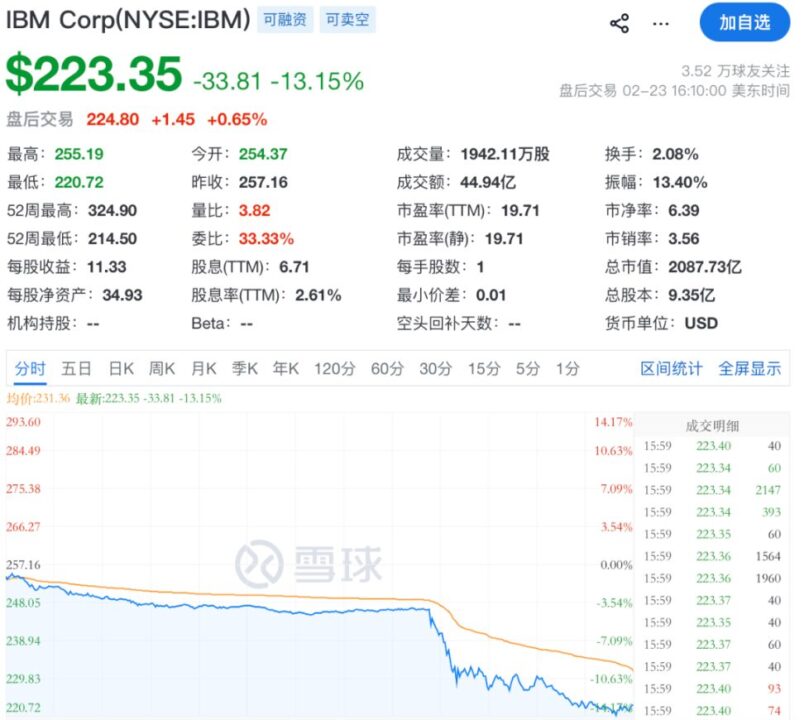Click the 最低 value 220.72 in stats

coord(79,183)
